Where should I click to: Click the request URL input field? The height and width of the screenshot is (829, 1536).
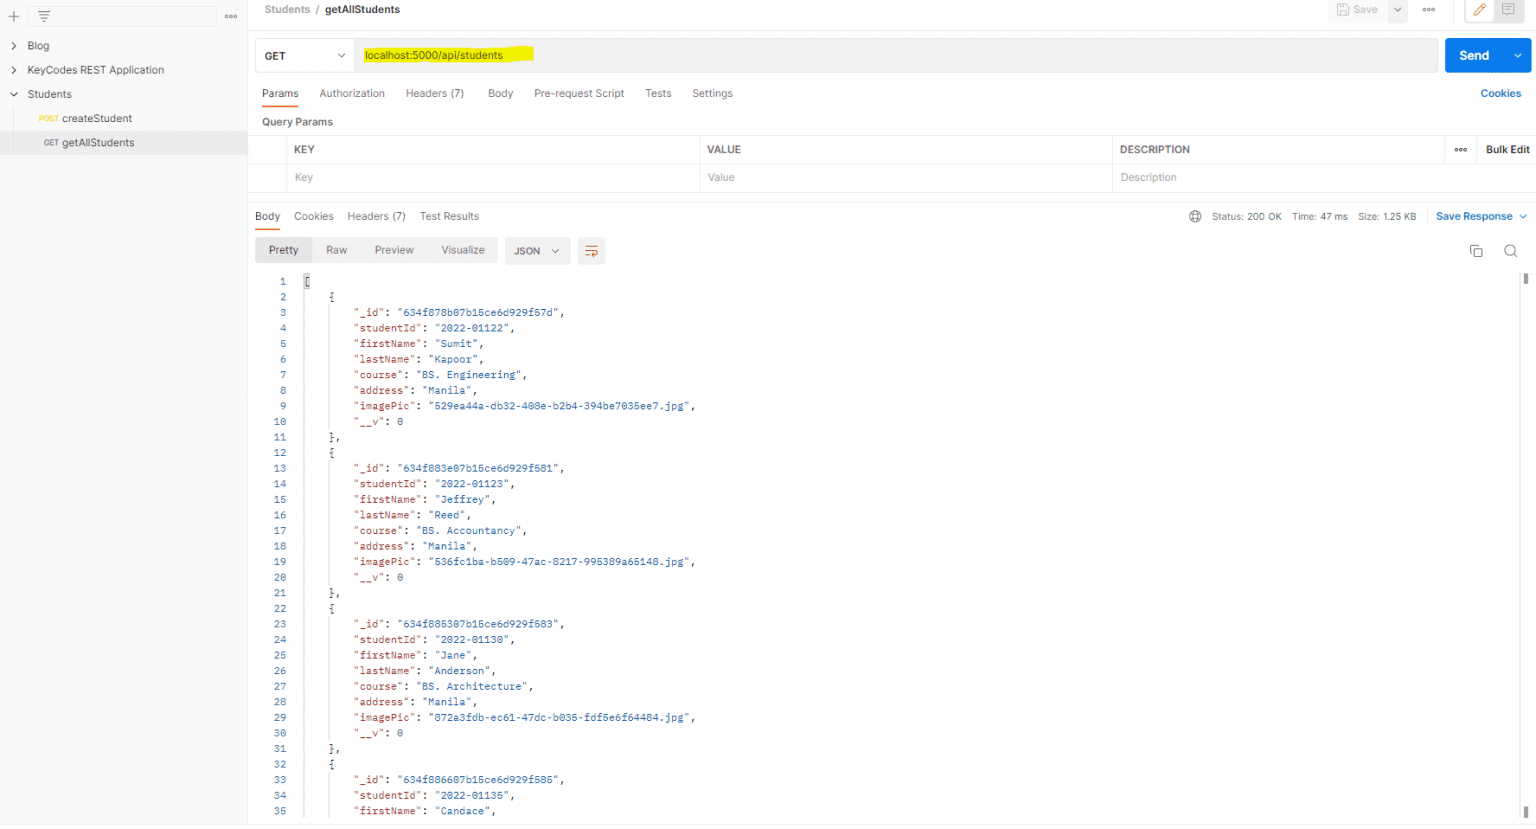895,56
